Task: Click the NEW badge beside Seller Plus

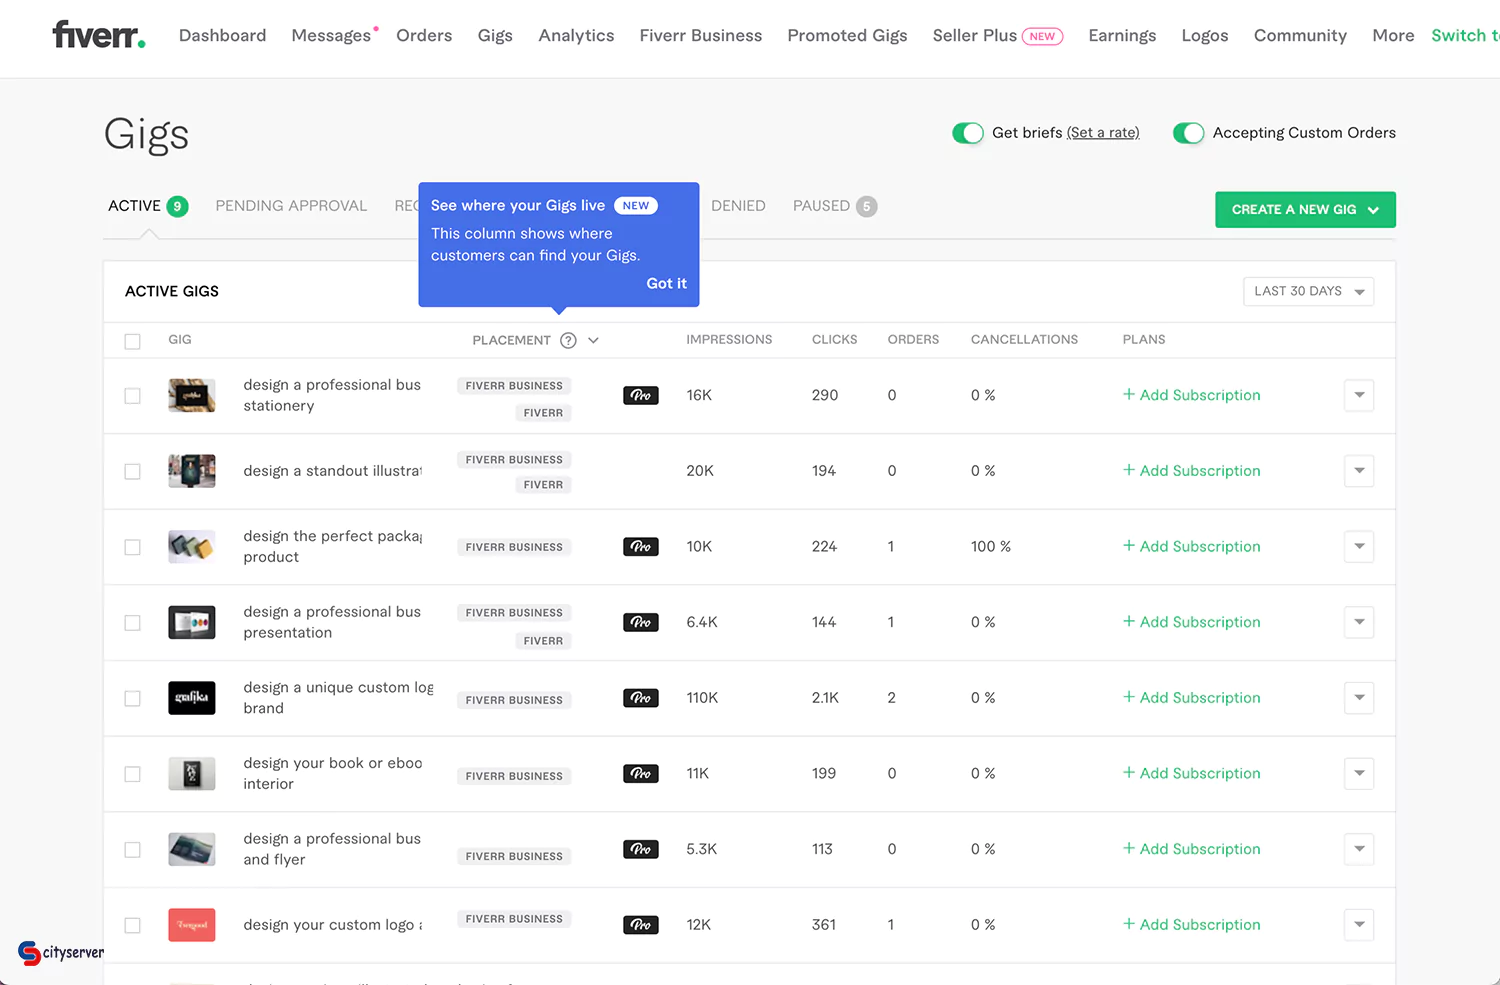Action: (x=1042, y=36)
